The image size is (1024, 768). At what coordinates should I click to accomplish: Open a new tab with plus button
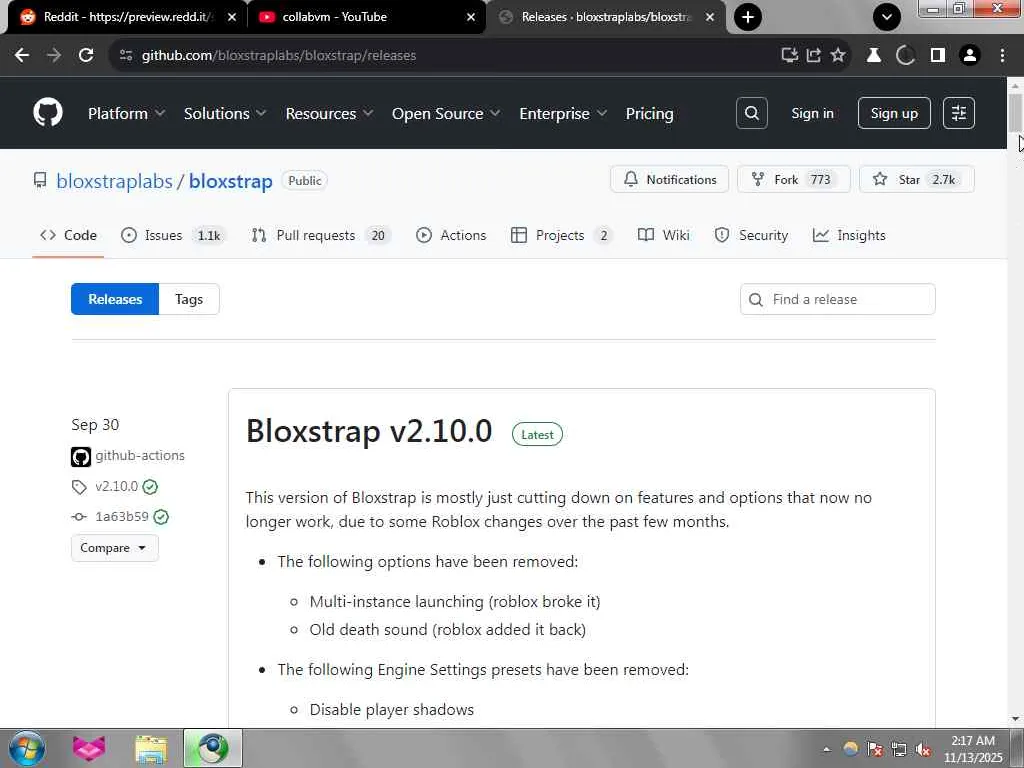pyautogui.click(x=748, y=17)
